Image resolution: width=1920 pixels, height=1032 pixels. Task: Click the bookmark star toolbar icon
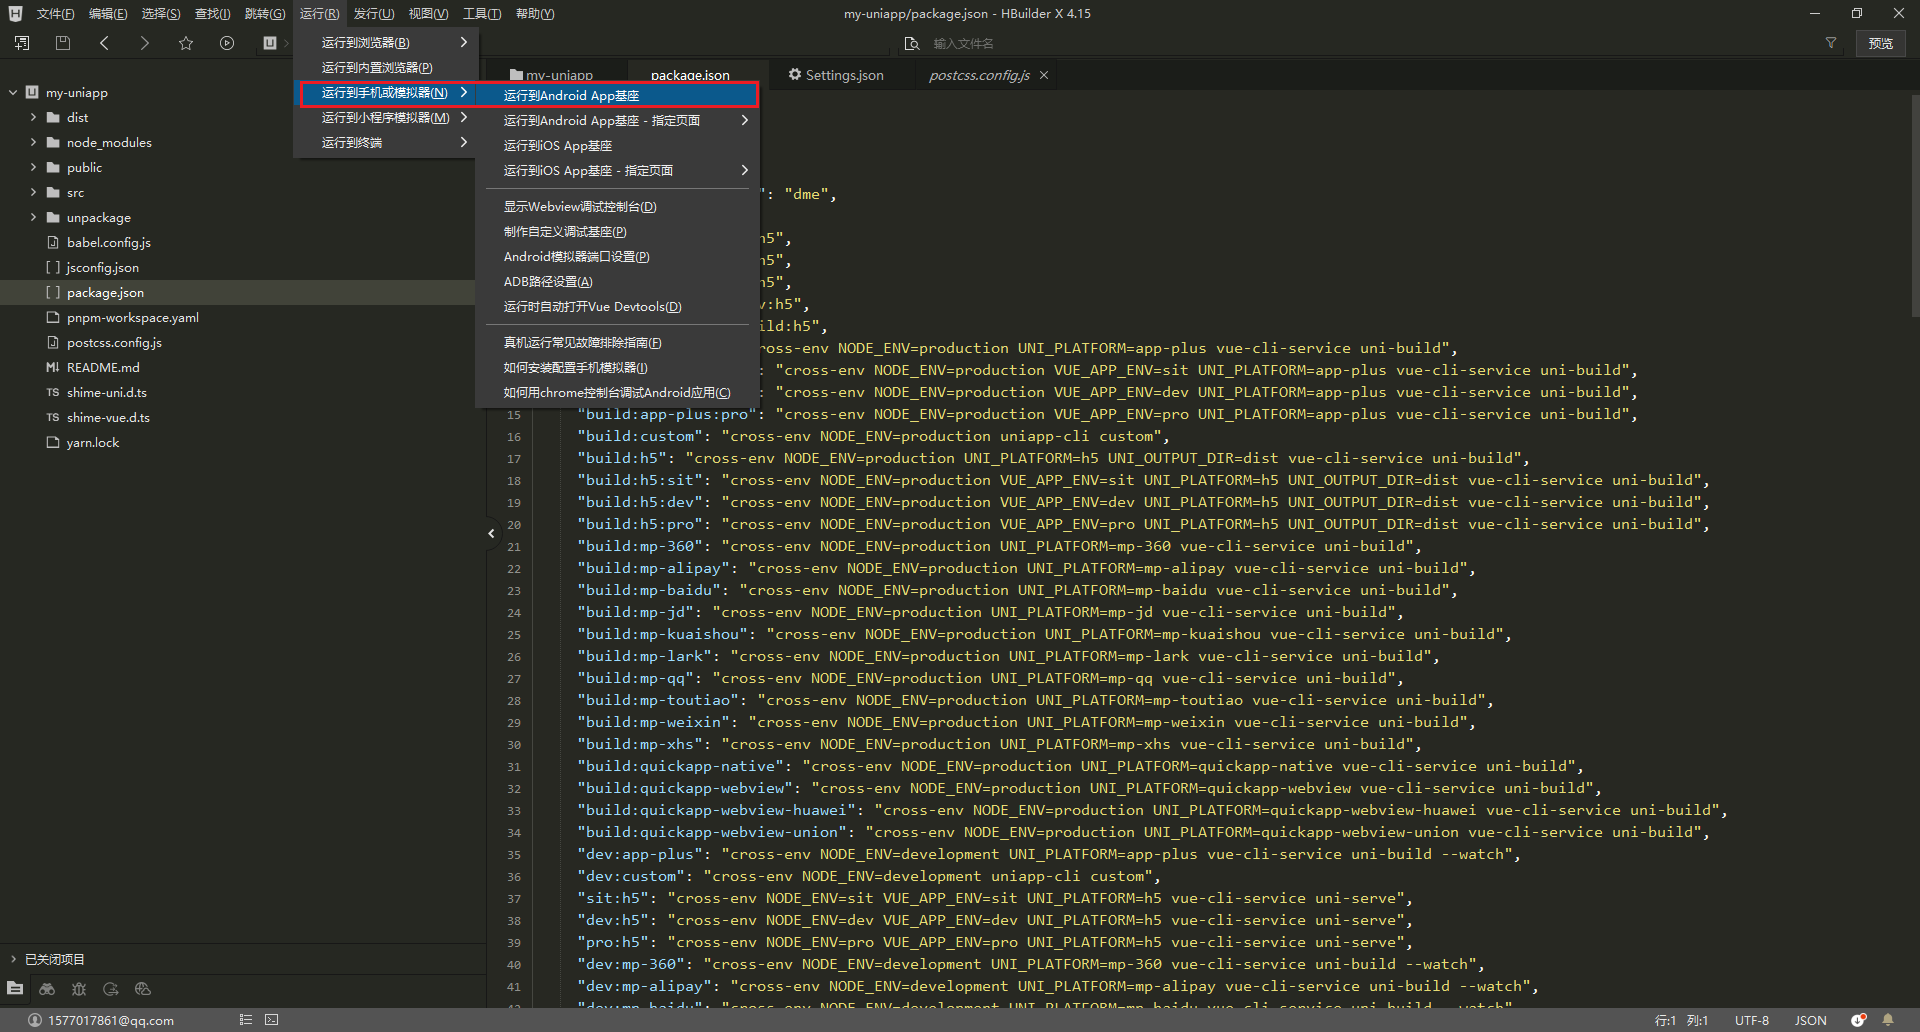tap(186, 43)
